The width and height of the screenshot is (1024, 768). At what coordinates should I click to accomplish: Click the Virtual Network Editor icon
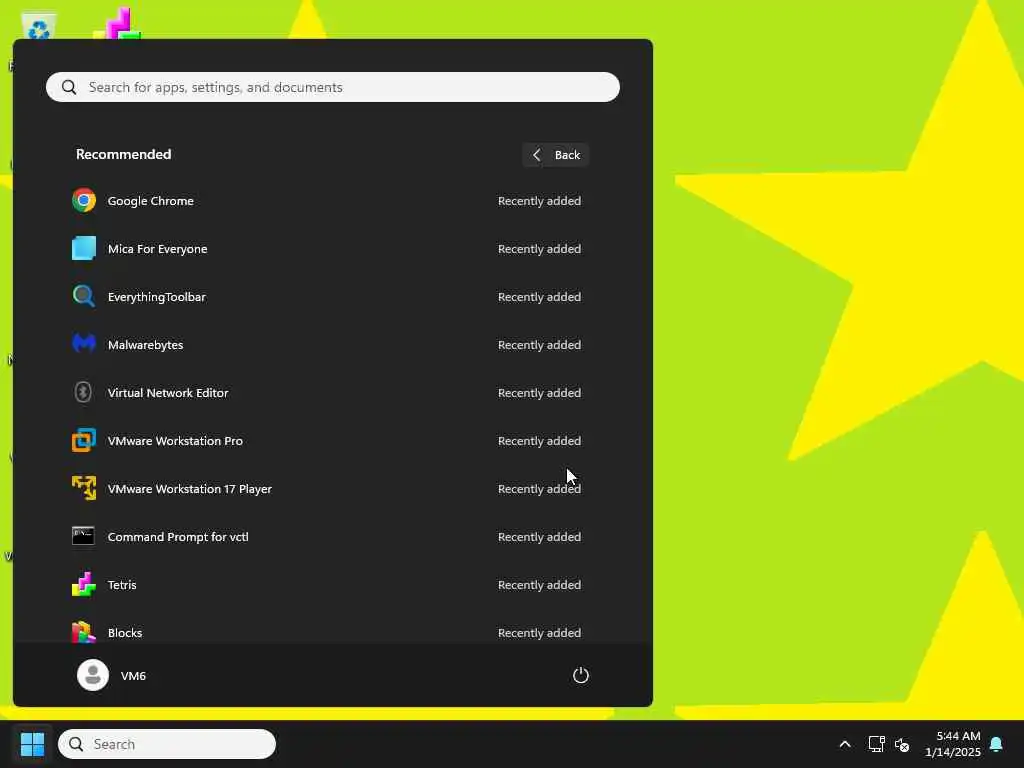pyautogui.click(x=84, y=392)
